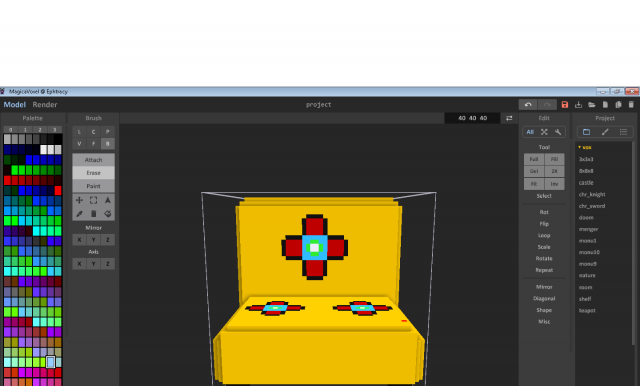Open the wrench settings in the Edit panel
Viewport: 640px width, 386px height.
click(558, 132)
